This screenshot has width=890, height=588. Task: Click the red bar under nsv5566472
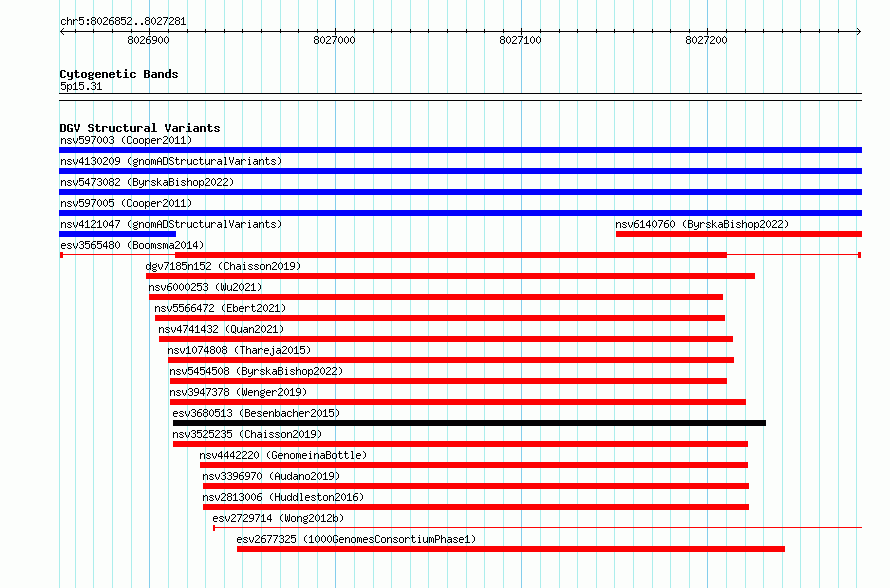pyautogui.click(x=440, y=318)
